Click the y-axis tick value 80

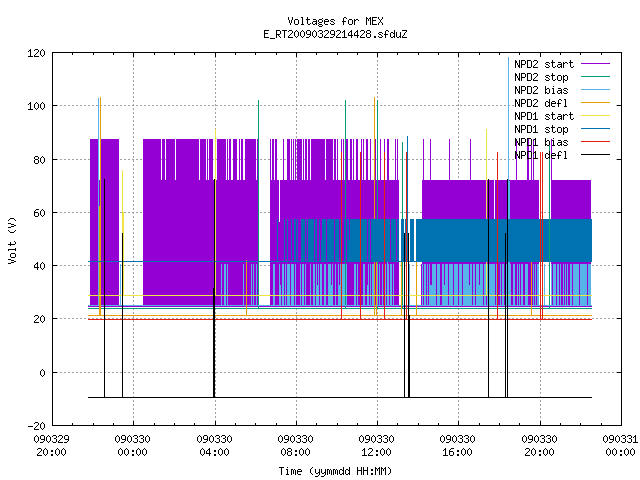point(39,160)
